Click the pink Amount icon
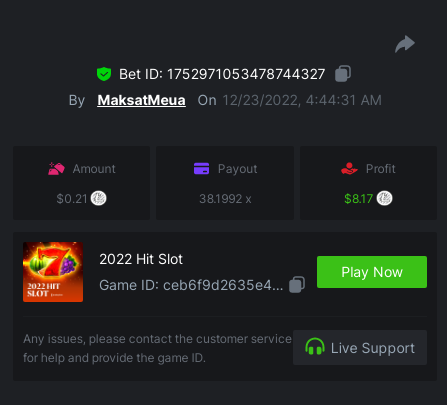 tap(56, 169)
